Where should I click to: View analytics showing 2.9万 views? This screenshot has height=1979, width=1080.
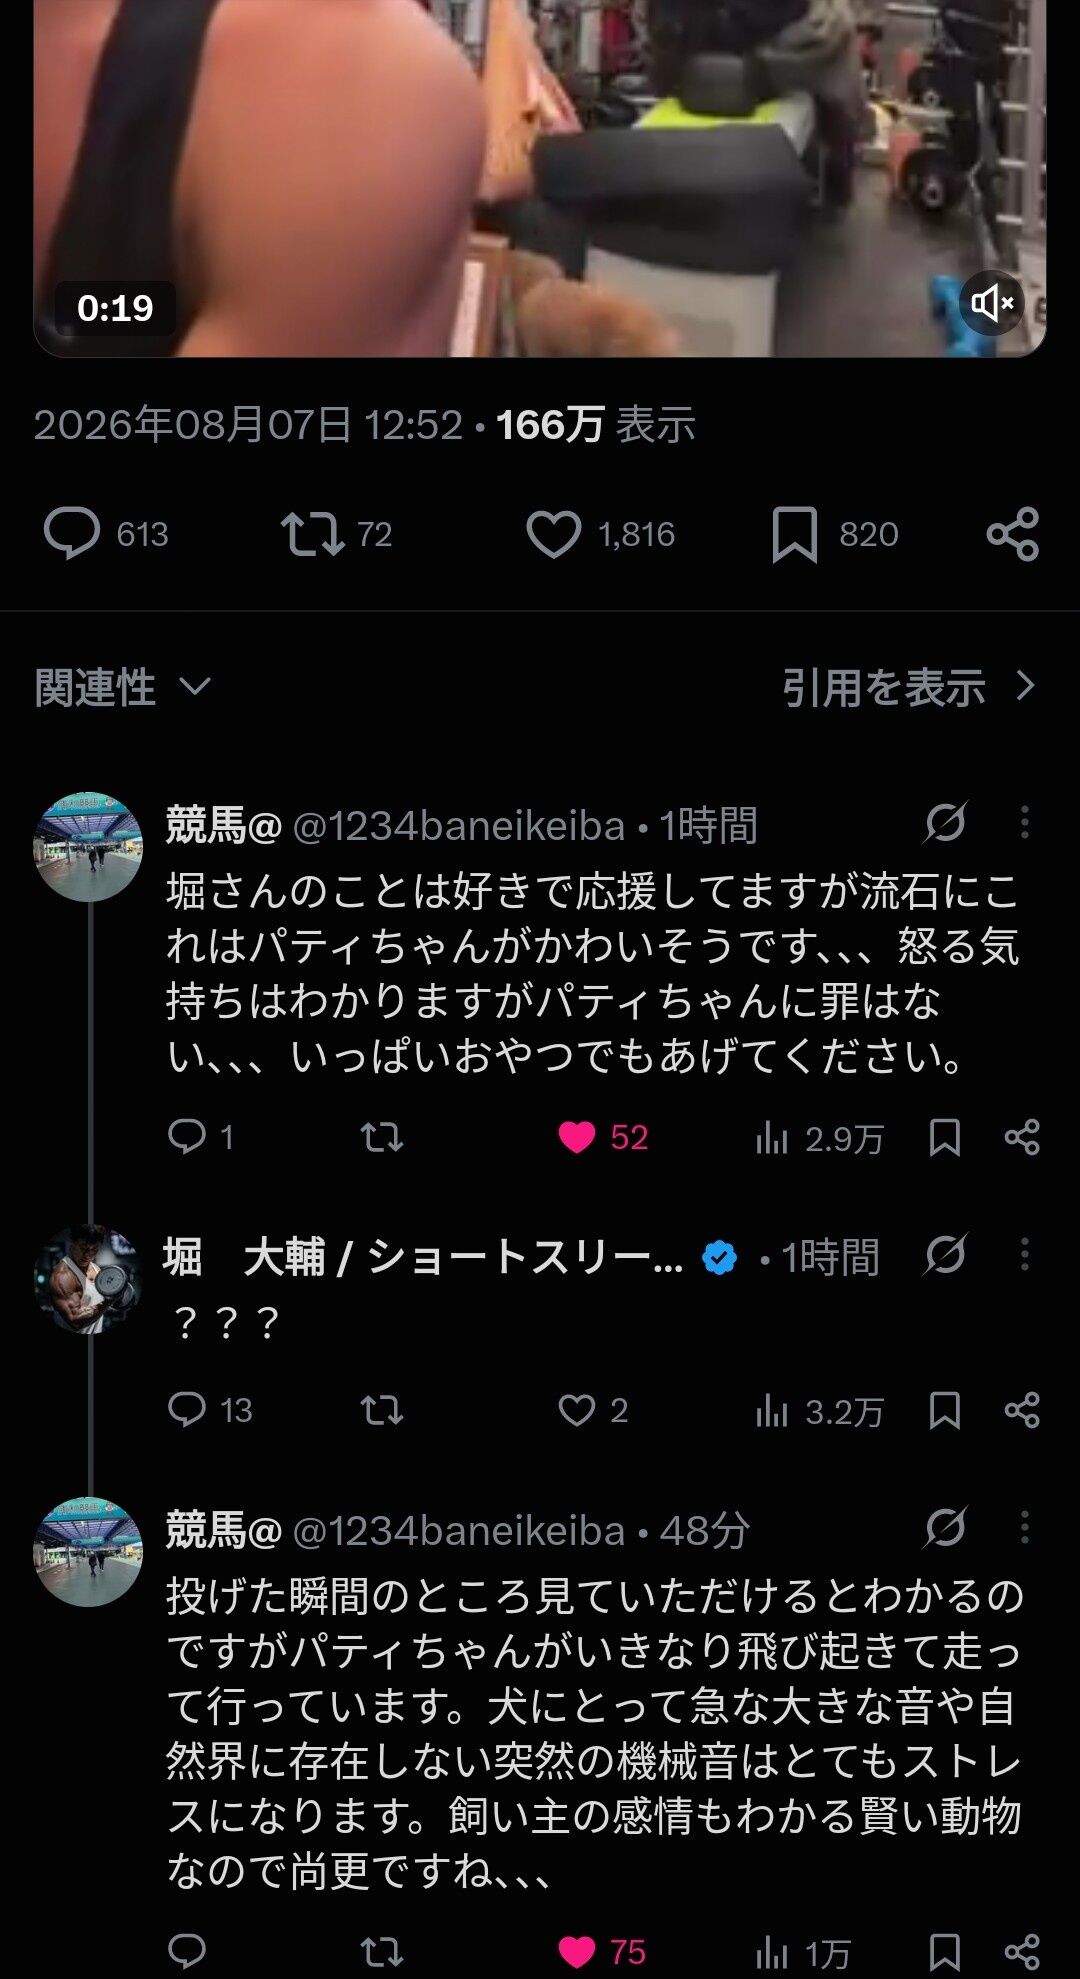(820, 1138)
